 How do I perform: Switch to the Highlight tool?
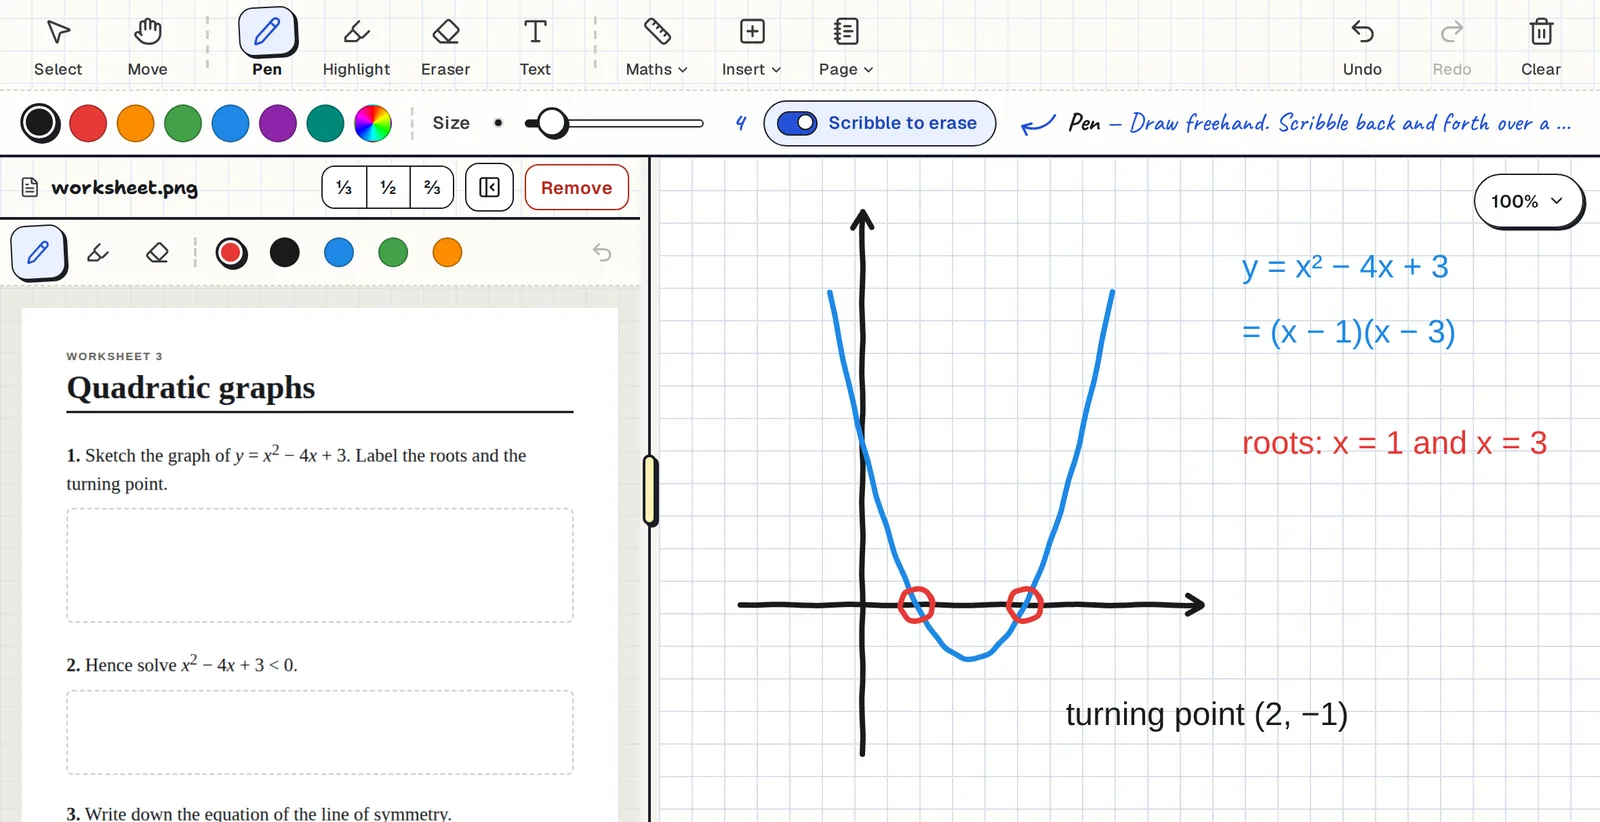(x=356, y=45)
